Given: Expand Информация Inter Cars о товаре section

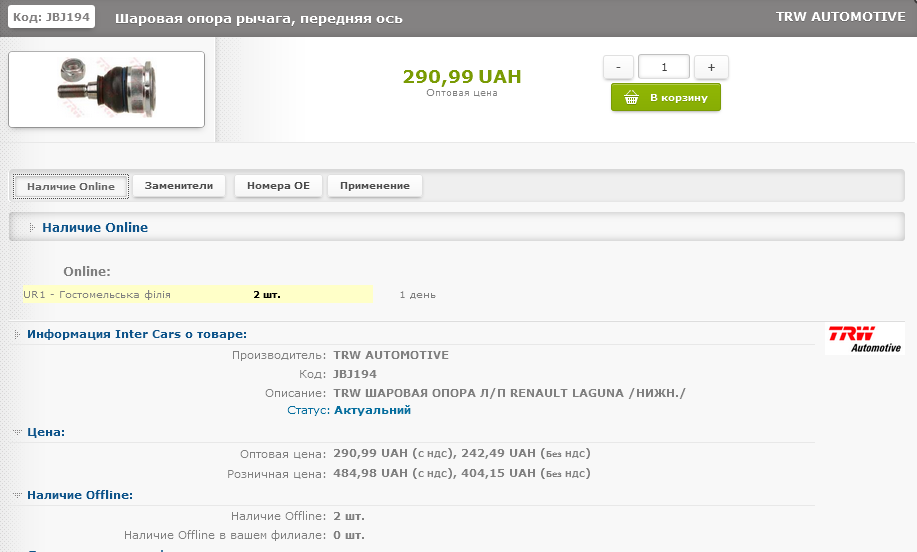Looking at the screenshot, I should (x=137, y=334).
